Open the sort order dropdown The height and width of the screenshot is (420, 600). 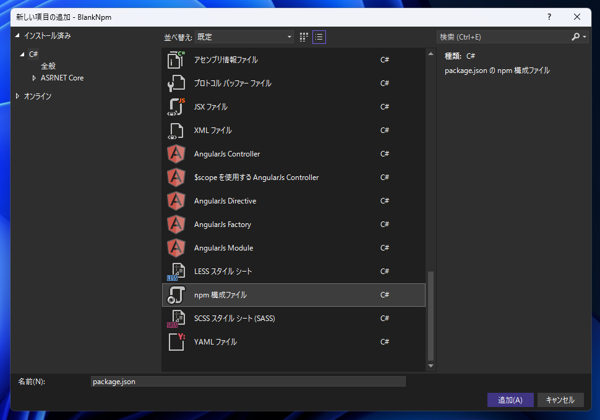tap(244, 37)
